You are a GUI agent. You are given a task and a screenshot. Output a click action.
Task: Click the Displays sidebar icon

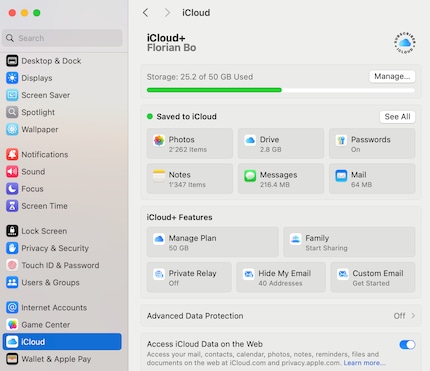[12, 78]
